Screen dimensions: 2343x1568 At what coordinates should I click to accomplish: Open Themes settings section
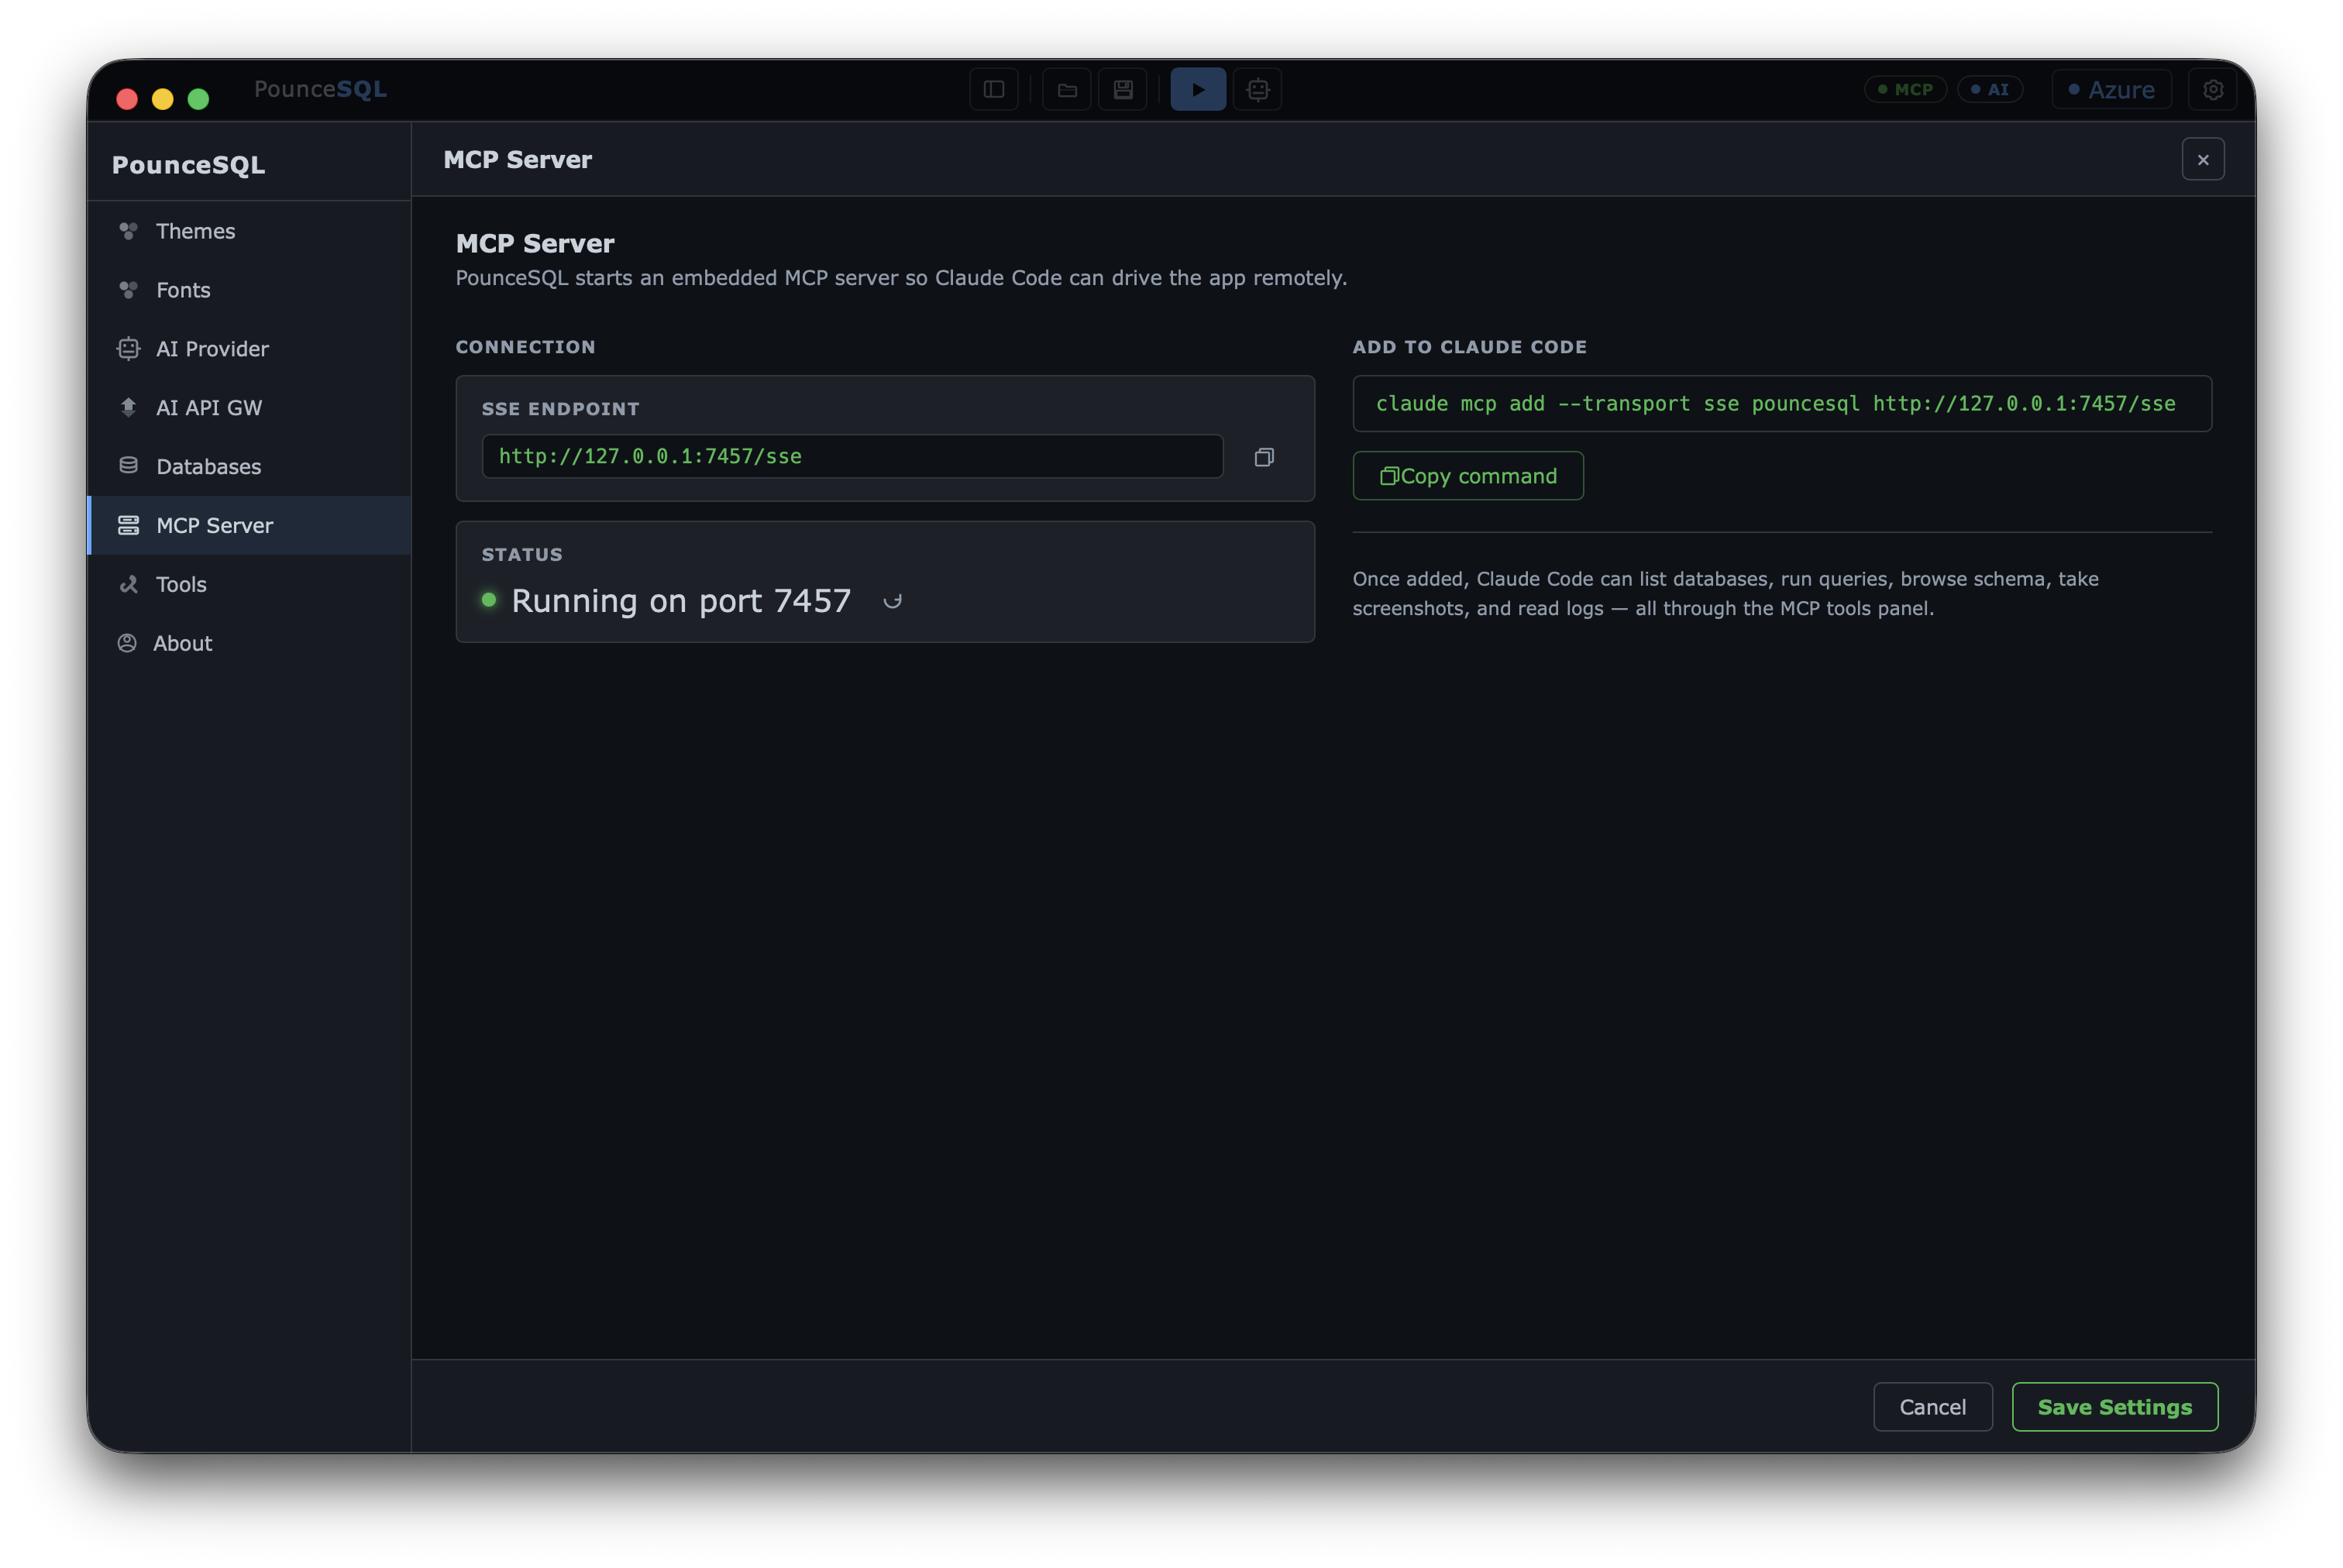(x=249, y=231)
